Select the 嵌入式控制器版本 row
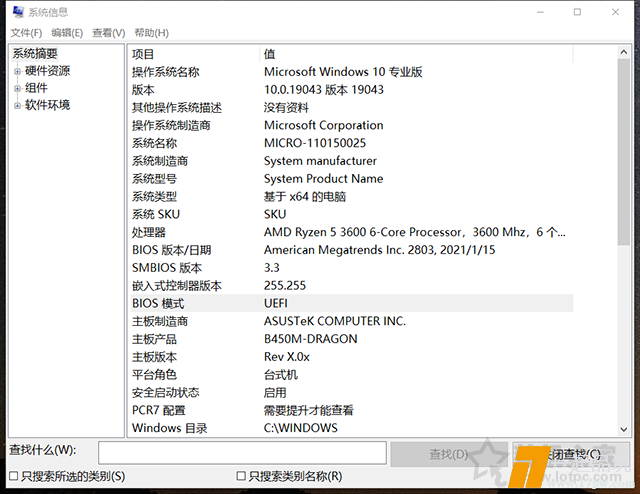Image resolution: width=640 pixels, height=494 pixels. [351, 286]
